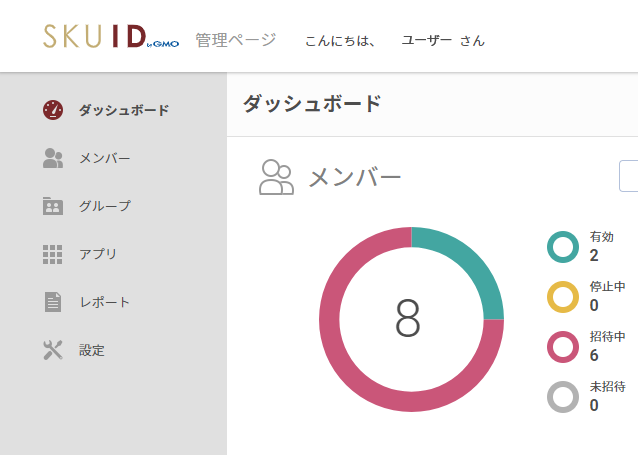This screenshot has width=638, height=455.
Task: Click the レポート document icon in sidebar
Action: point(53,302)
